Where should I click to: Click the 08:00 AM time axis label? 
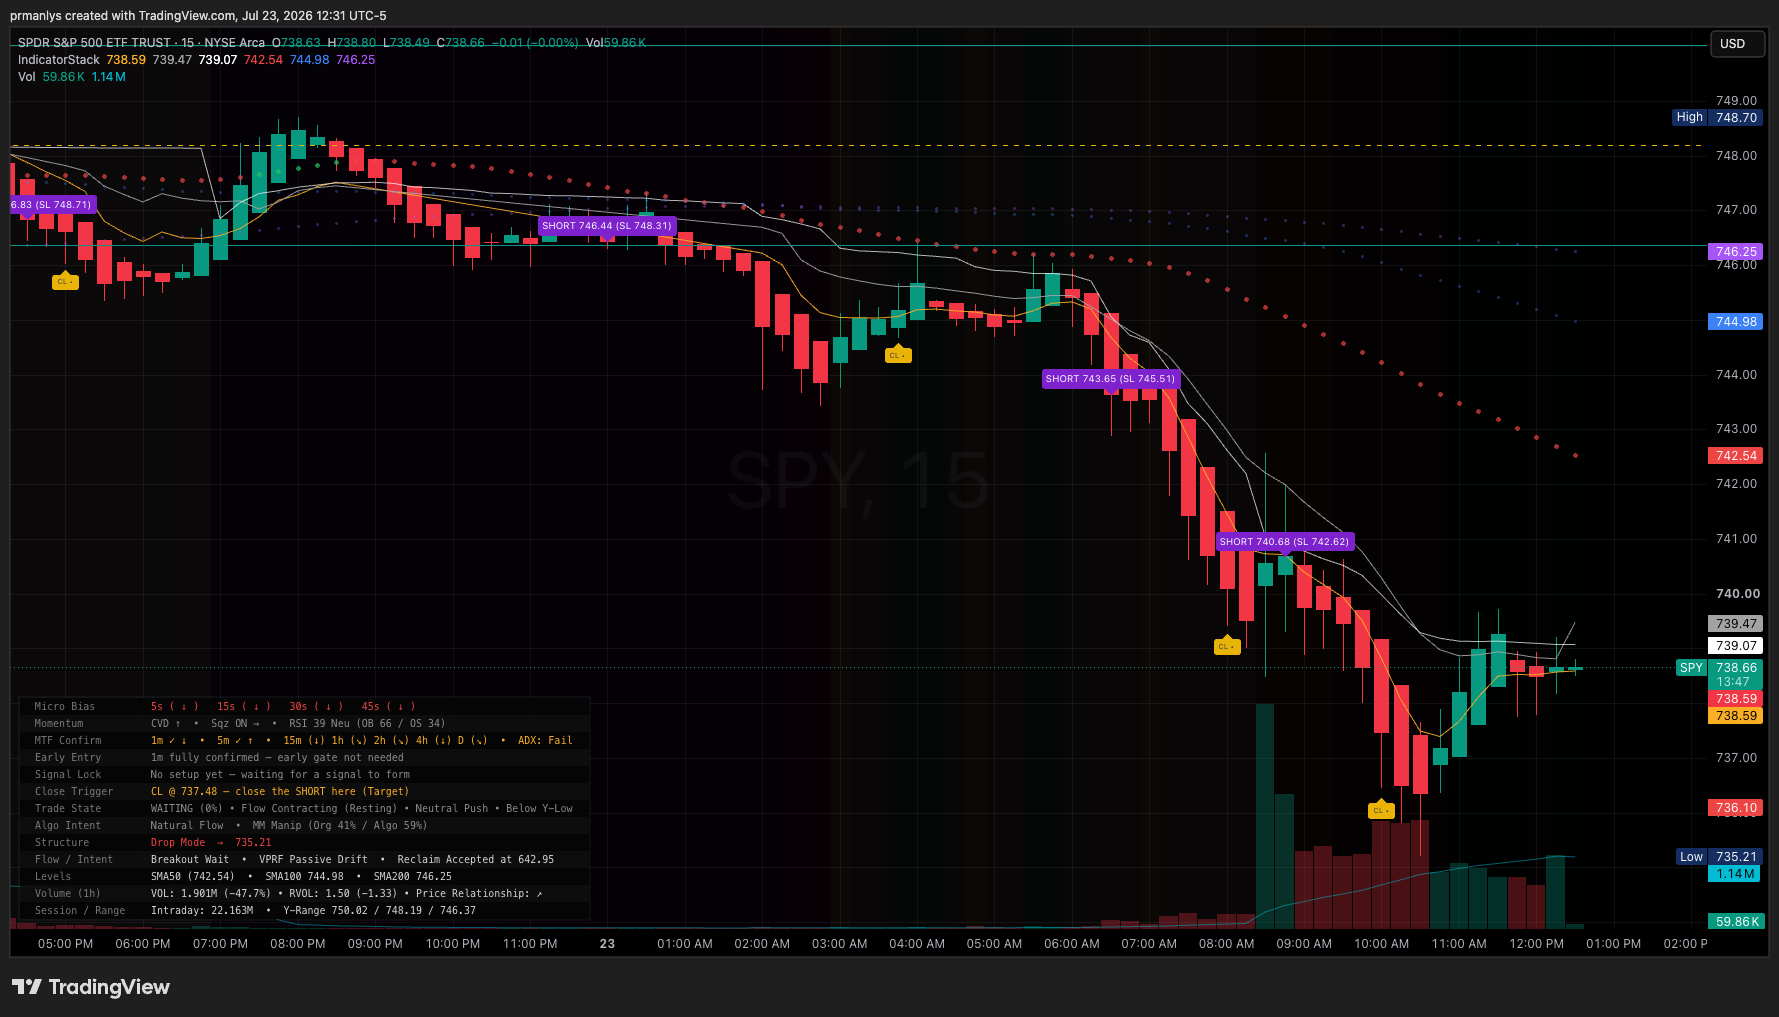1226,944
